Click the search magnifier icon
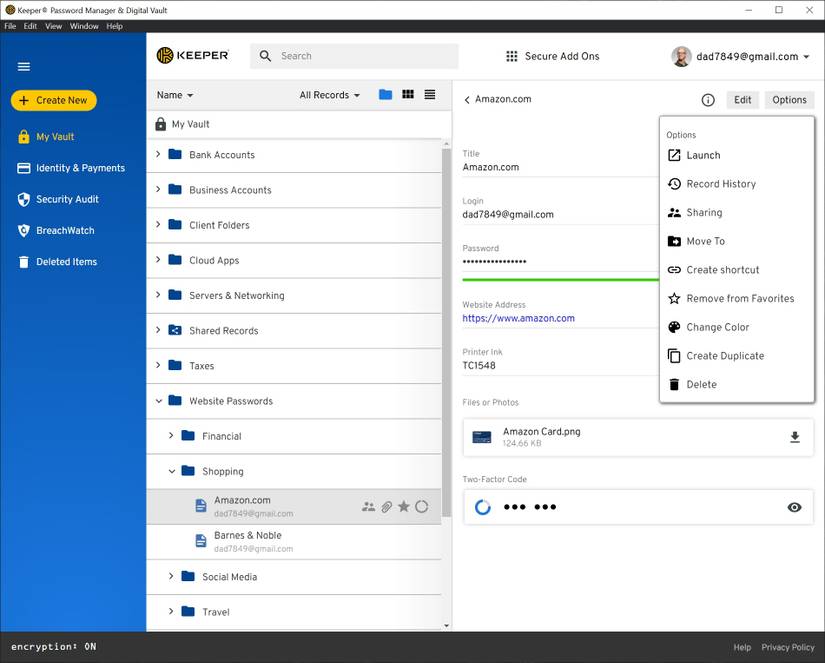Image resolution: width=825 pixels, height=663 pixels. [265, 56]
